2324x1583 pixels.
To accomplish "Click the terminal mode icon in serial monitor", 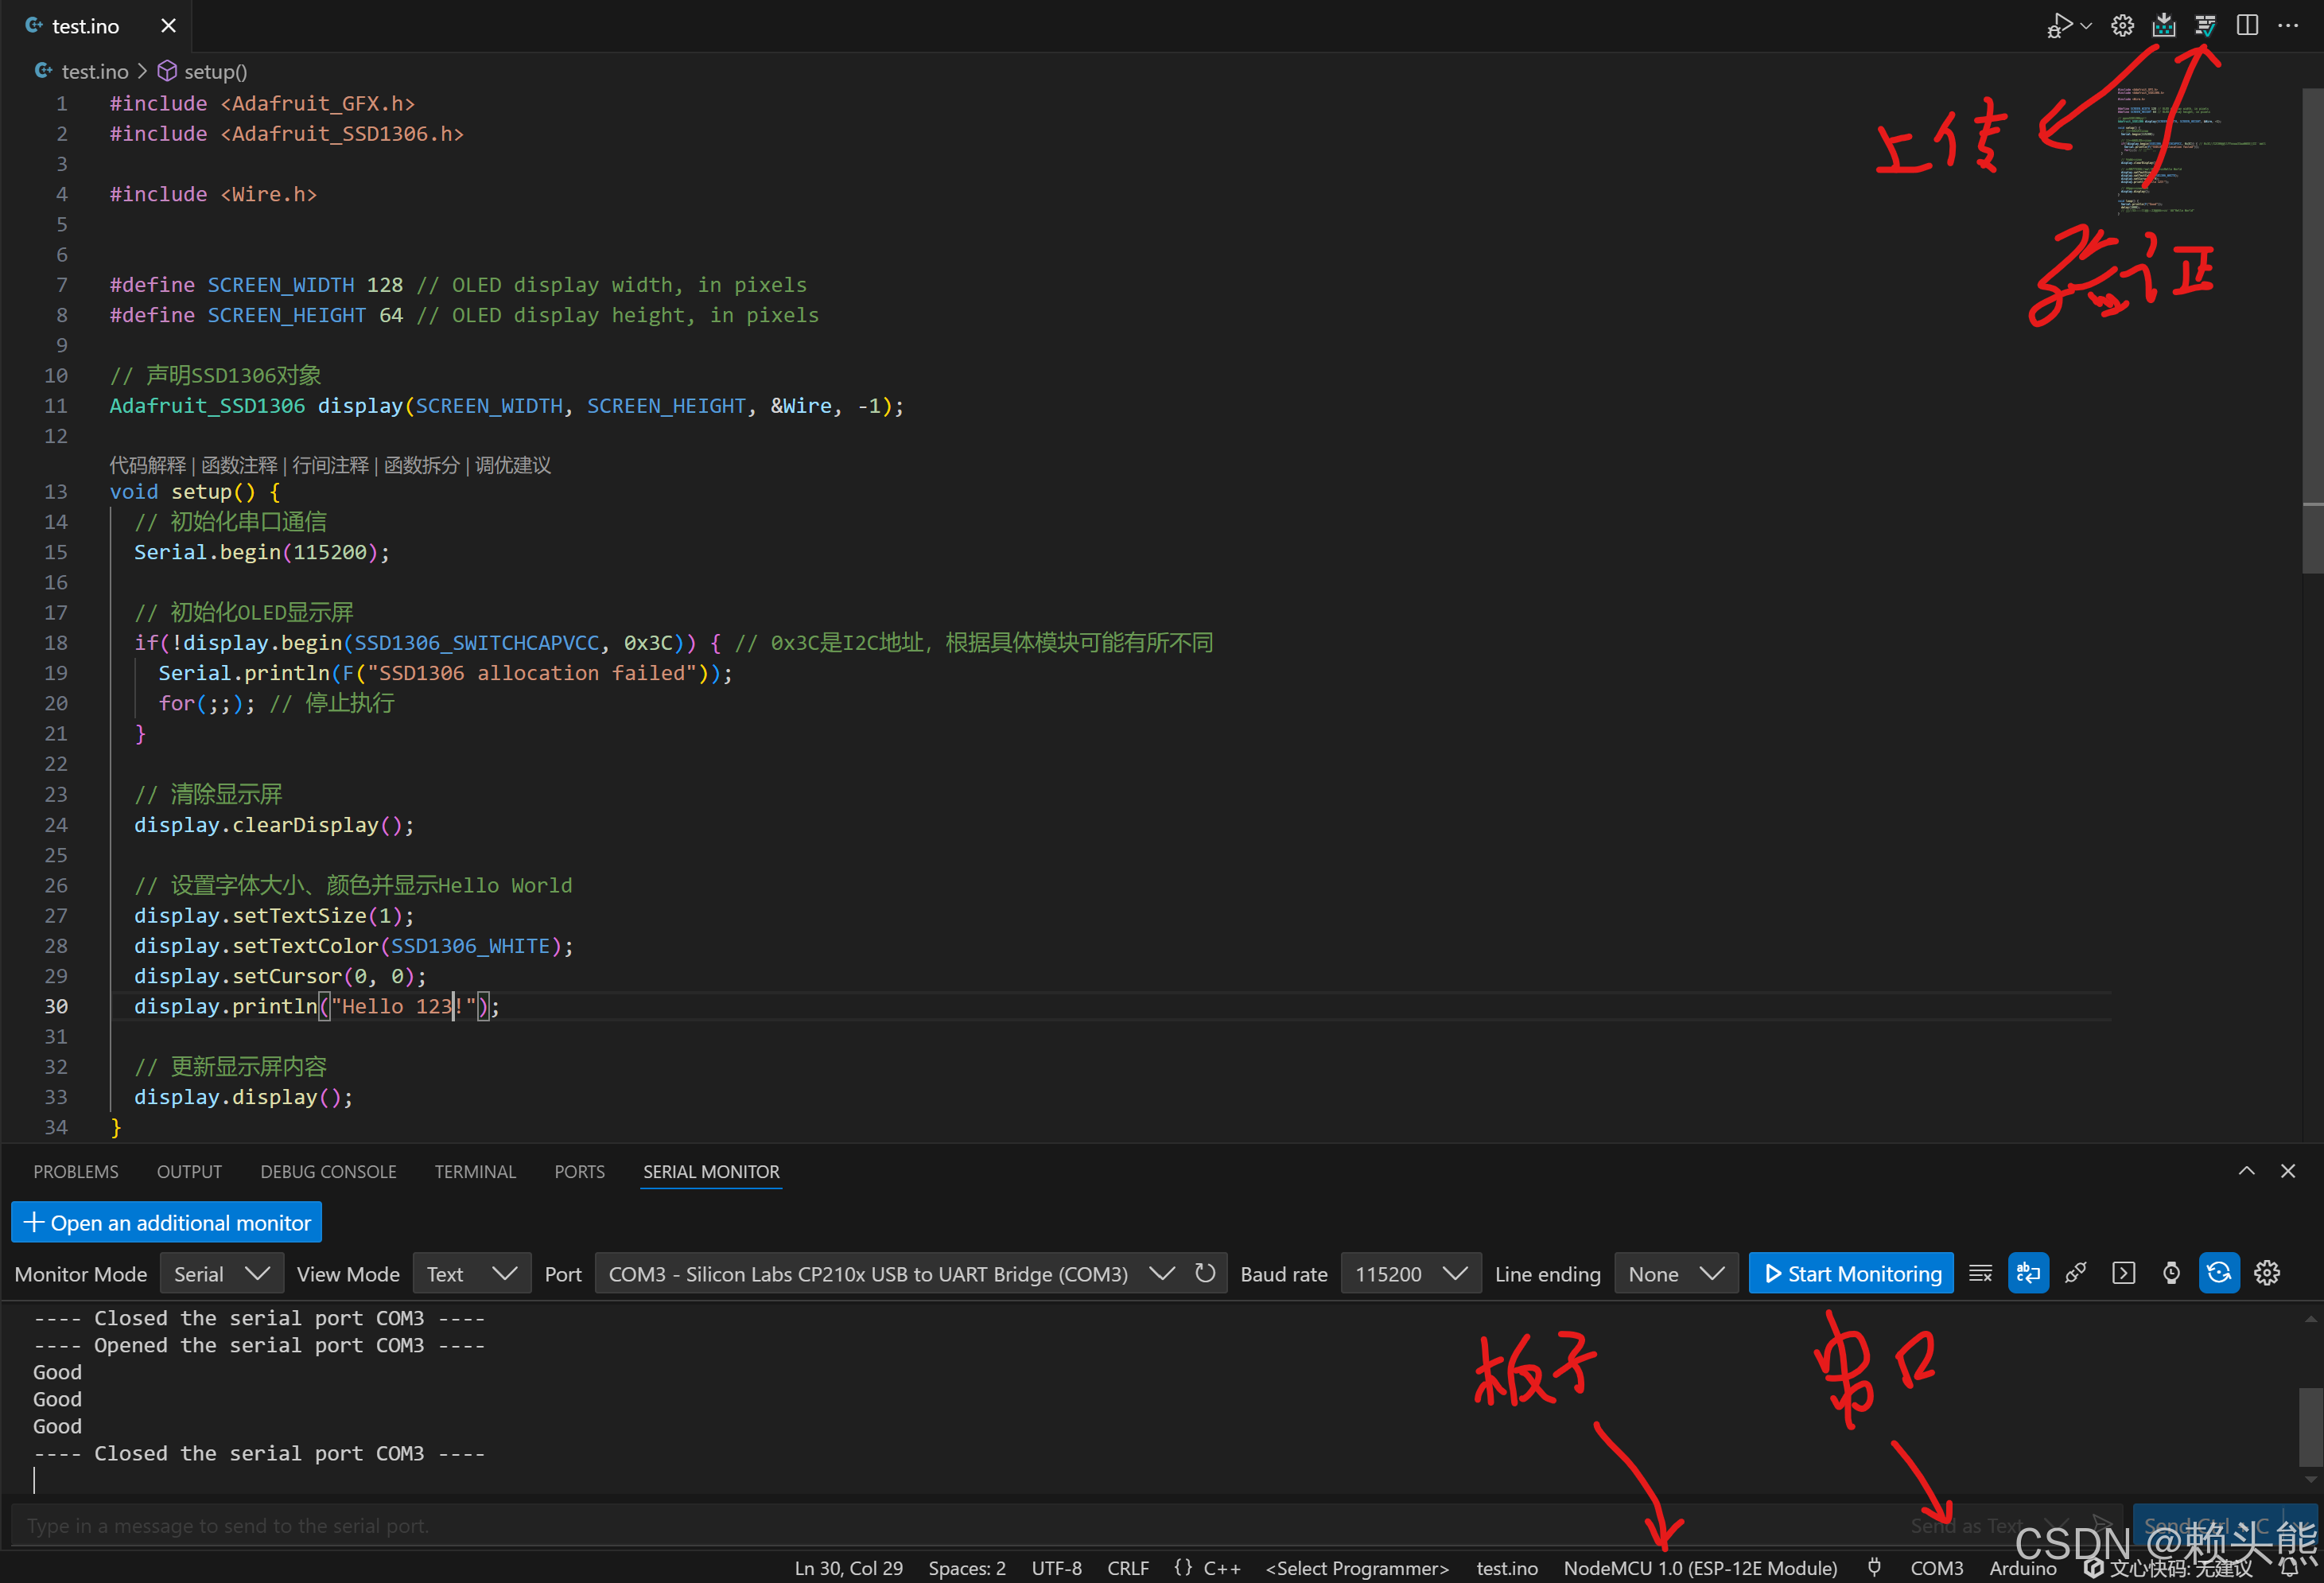I will click(x=2123, y=1273).
